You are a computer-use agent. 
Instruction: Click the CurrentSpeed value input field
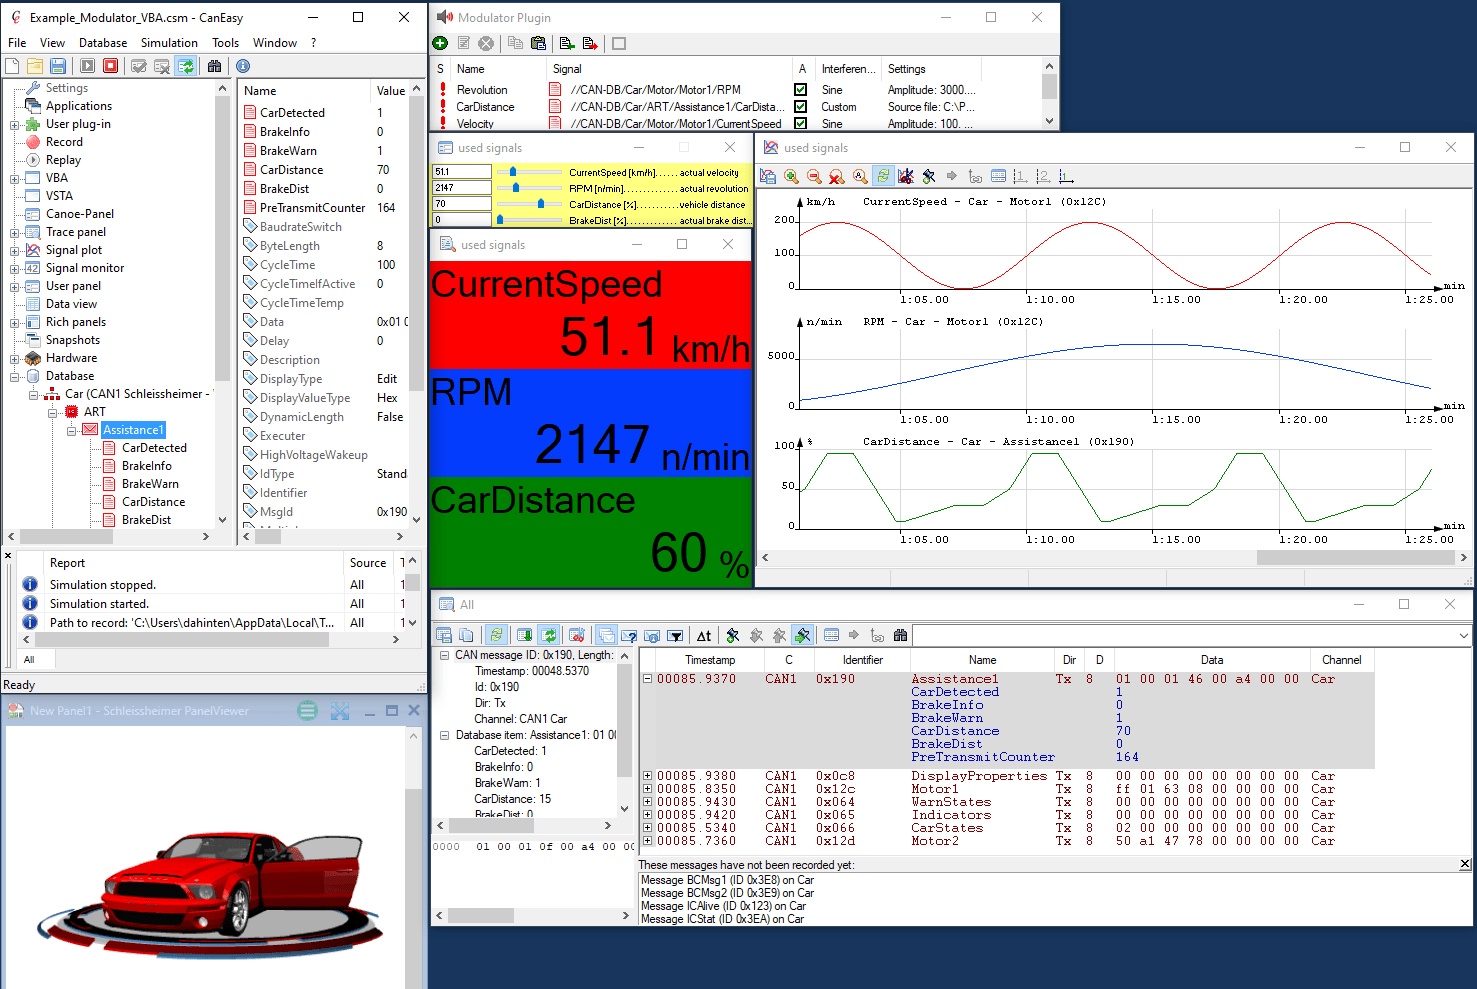click(461, 172)
